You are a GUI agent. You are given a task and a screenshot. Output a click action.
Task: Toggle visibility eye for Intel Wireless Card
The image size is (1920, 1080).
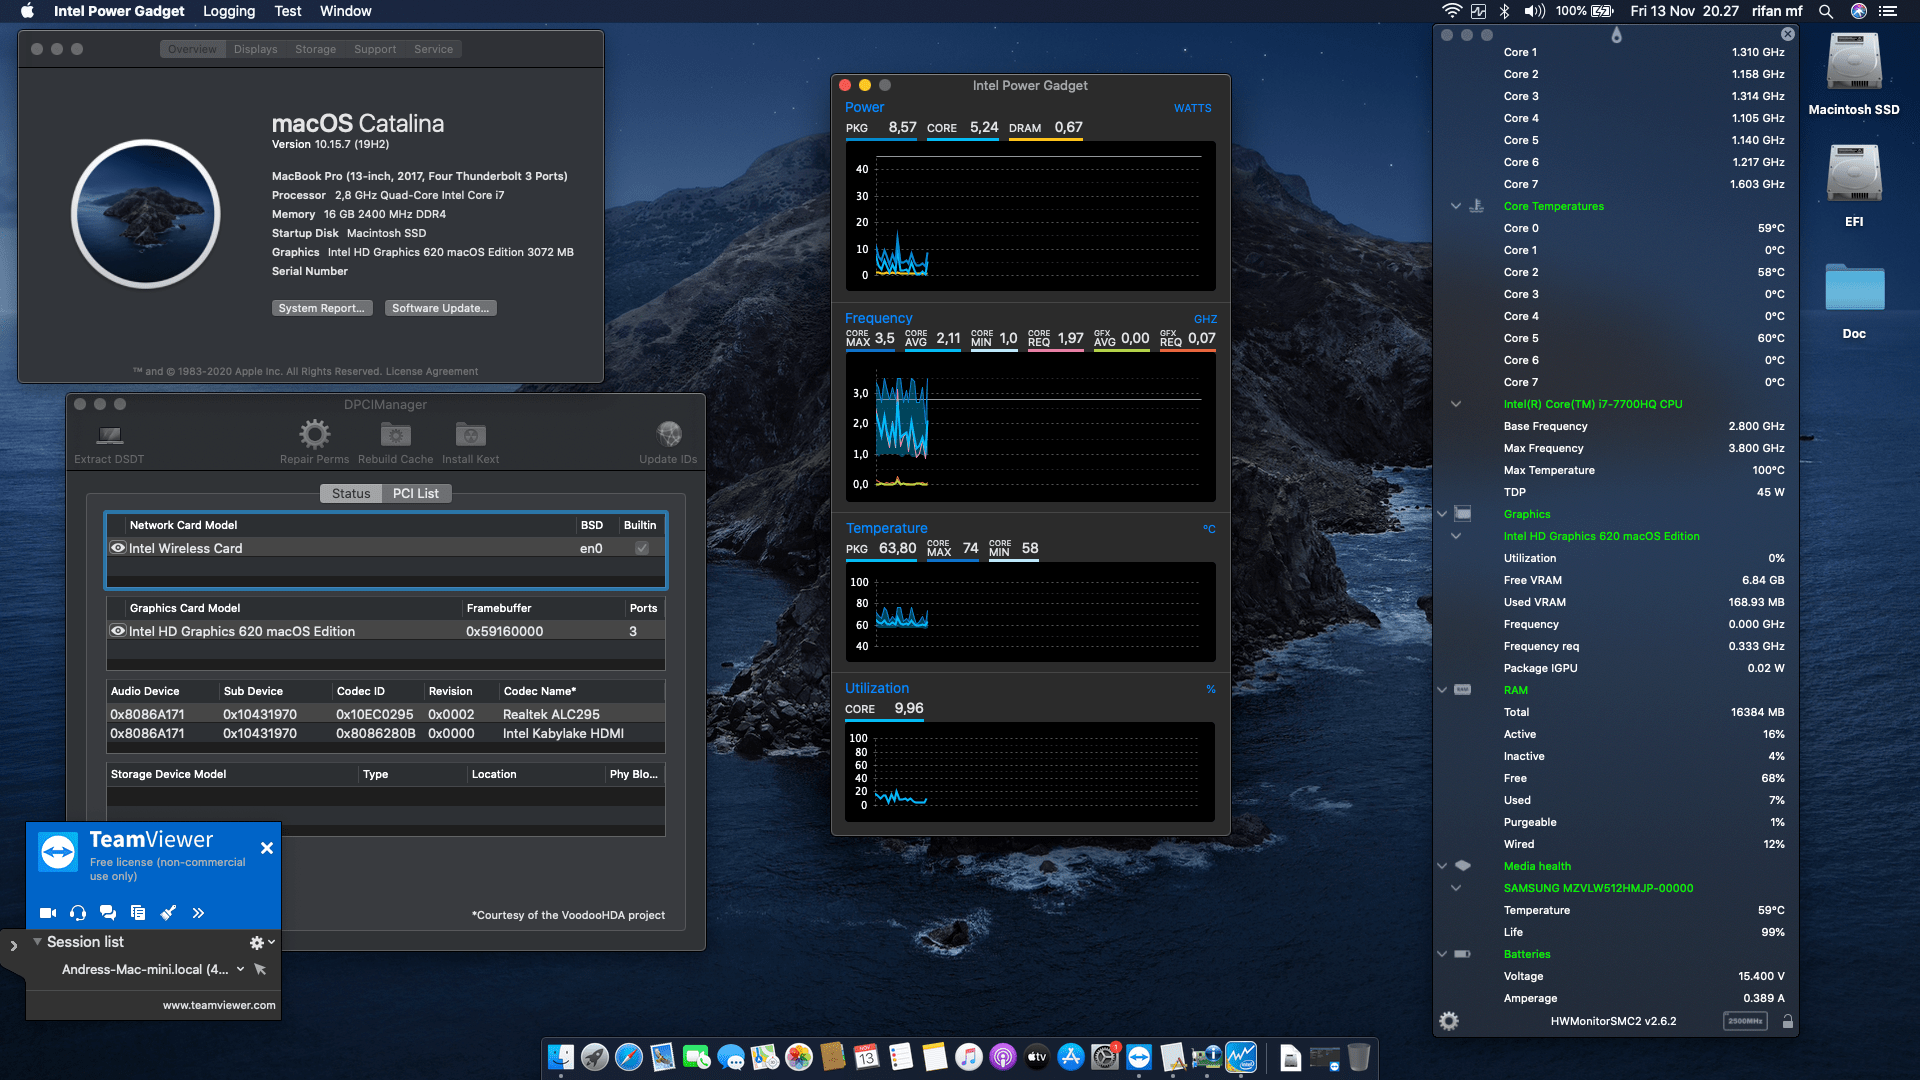pyautogui.click(x=117, y=548)
